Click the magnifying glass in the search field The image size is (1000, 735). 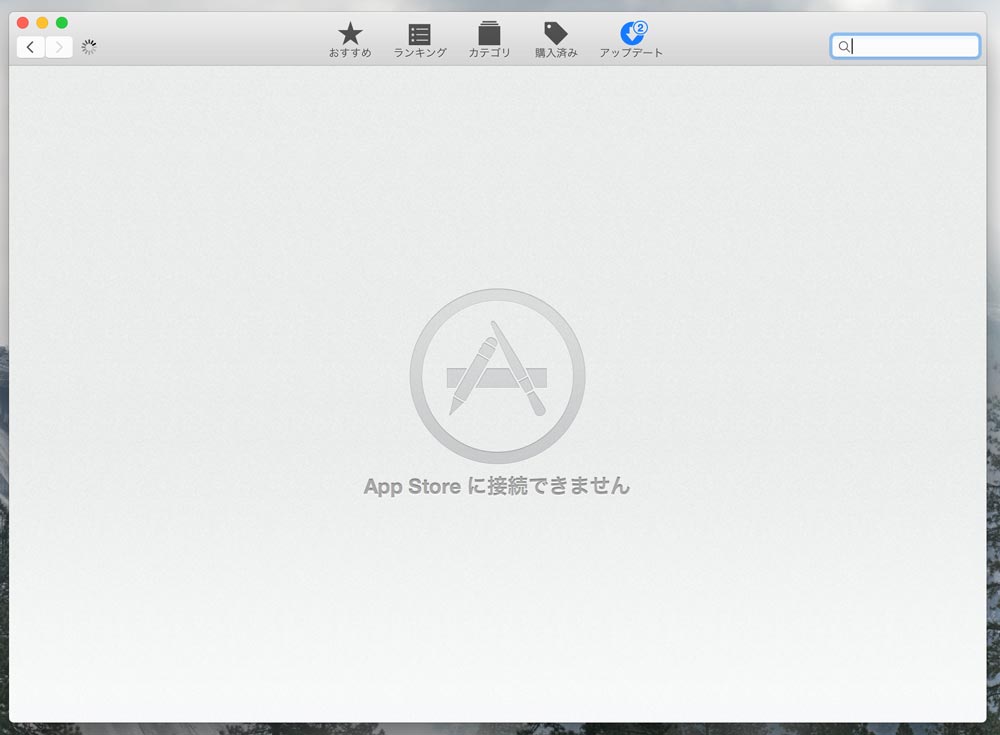click(843, 46)
